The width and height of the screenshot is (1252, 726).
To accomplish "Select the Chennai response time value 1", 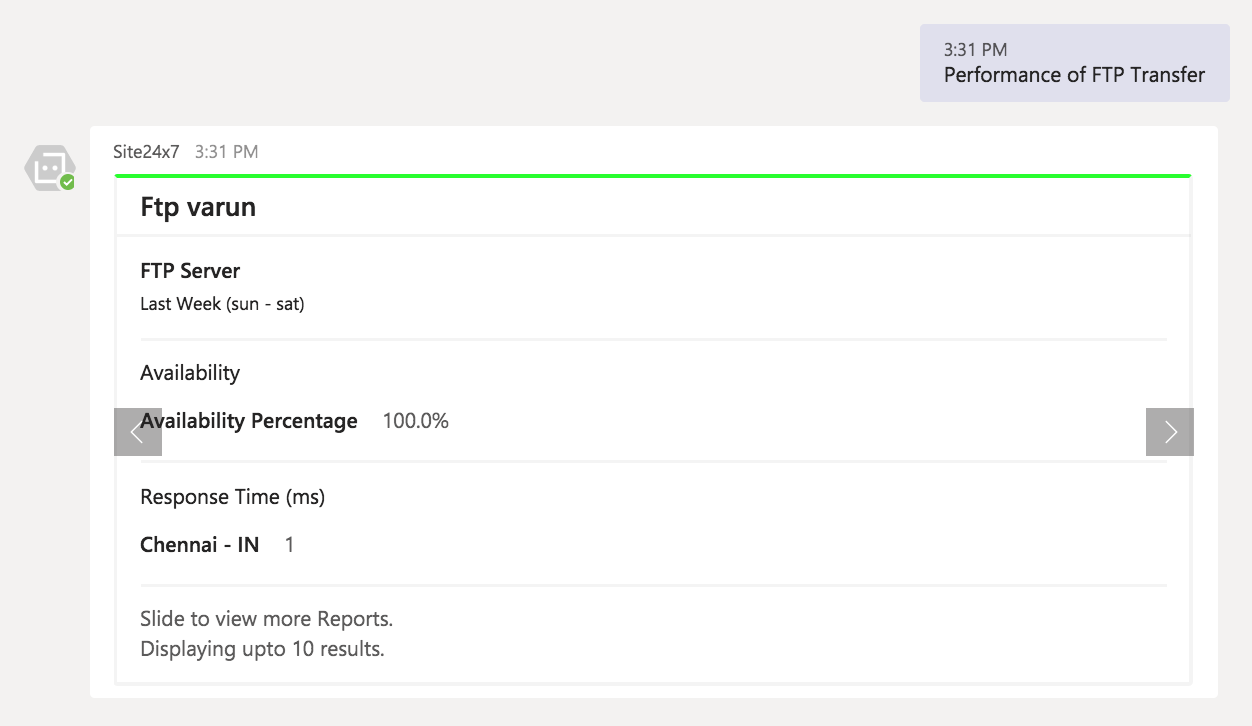I will tap(290, 545).
